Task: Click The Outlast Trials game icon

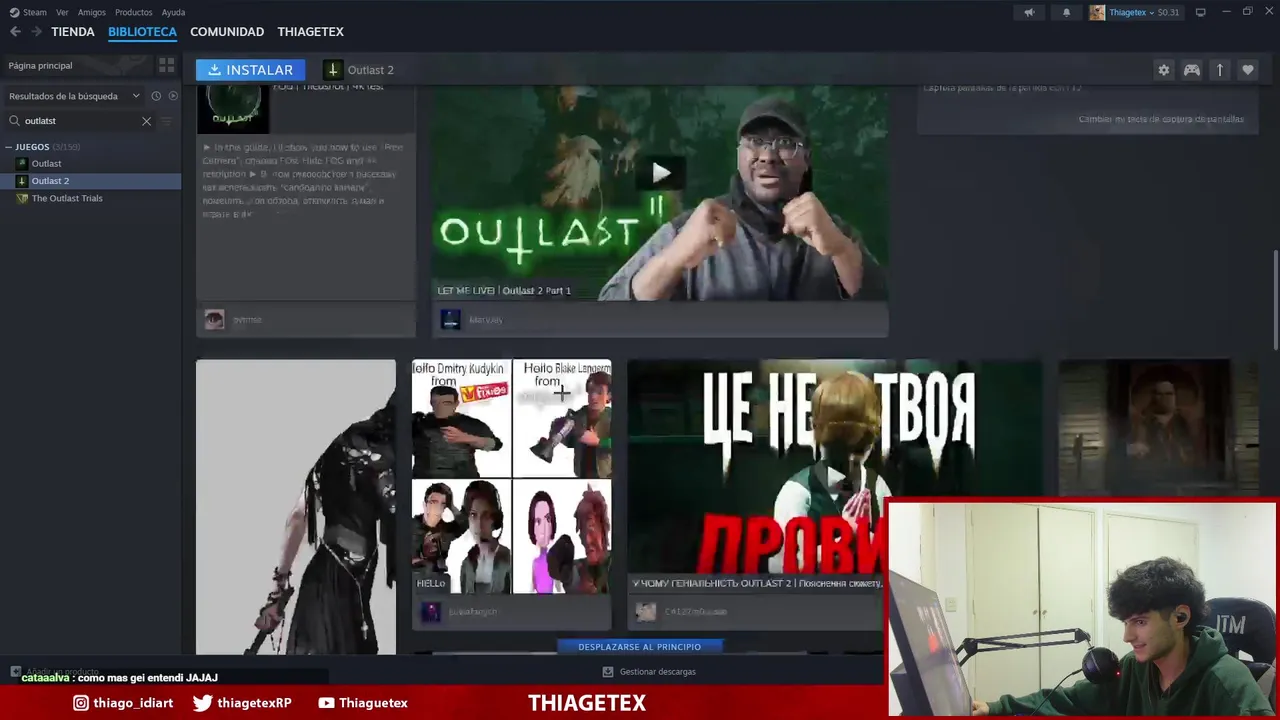Action: click(x=22, y=198)
